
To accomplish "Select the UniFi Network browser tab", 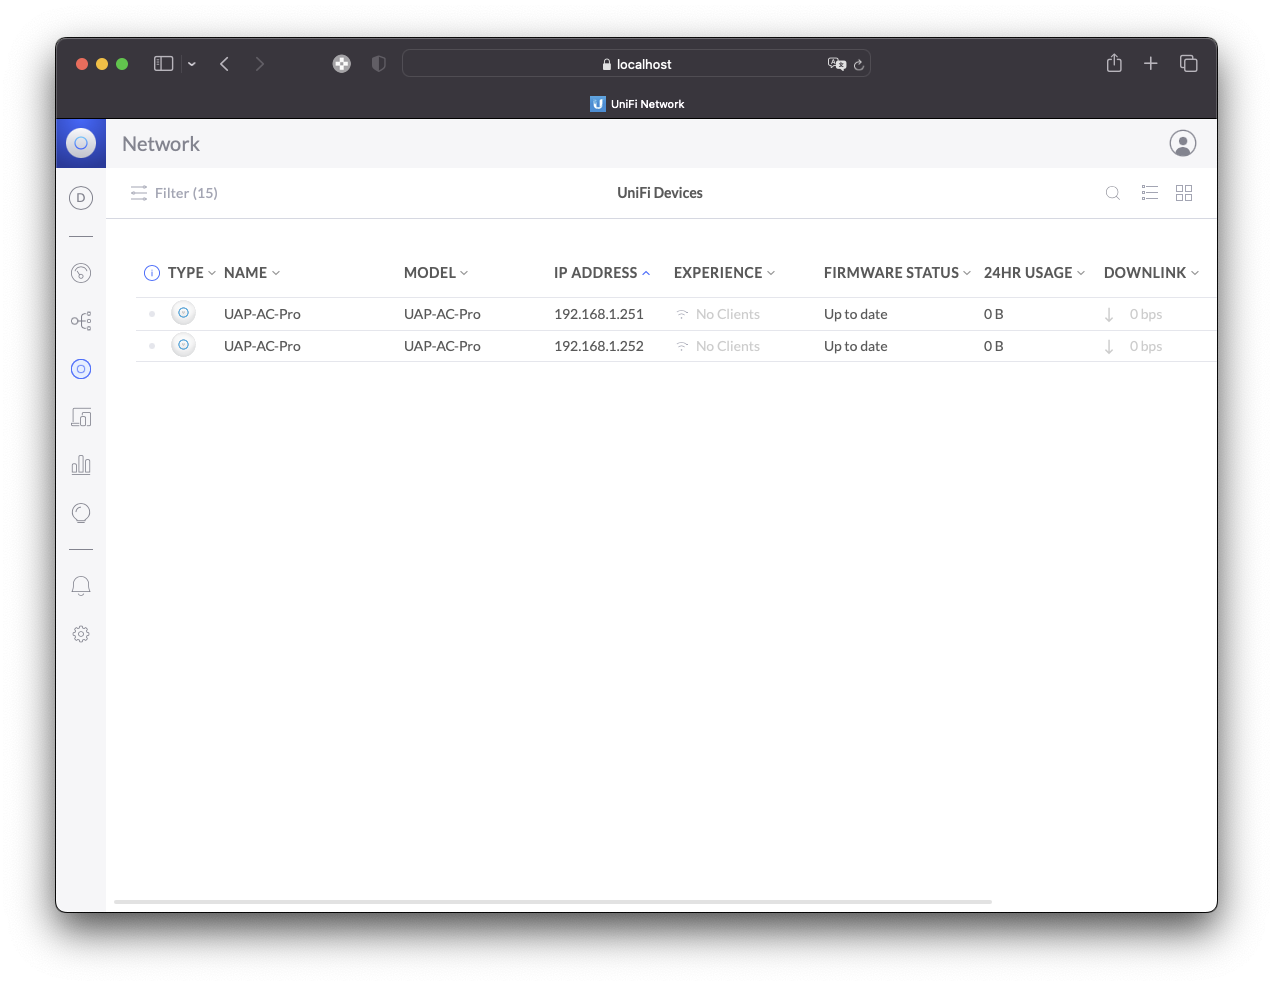I will [637, 104].
